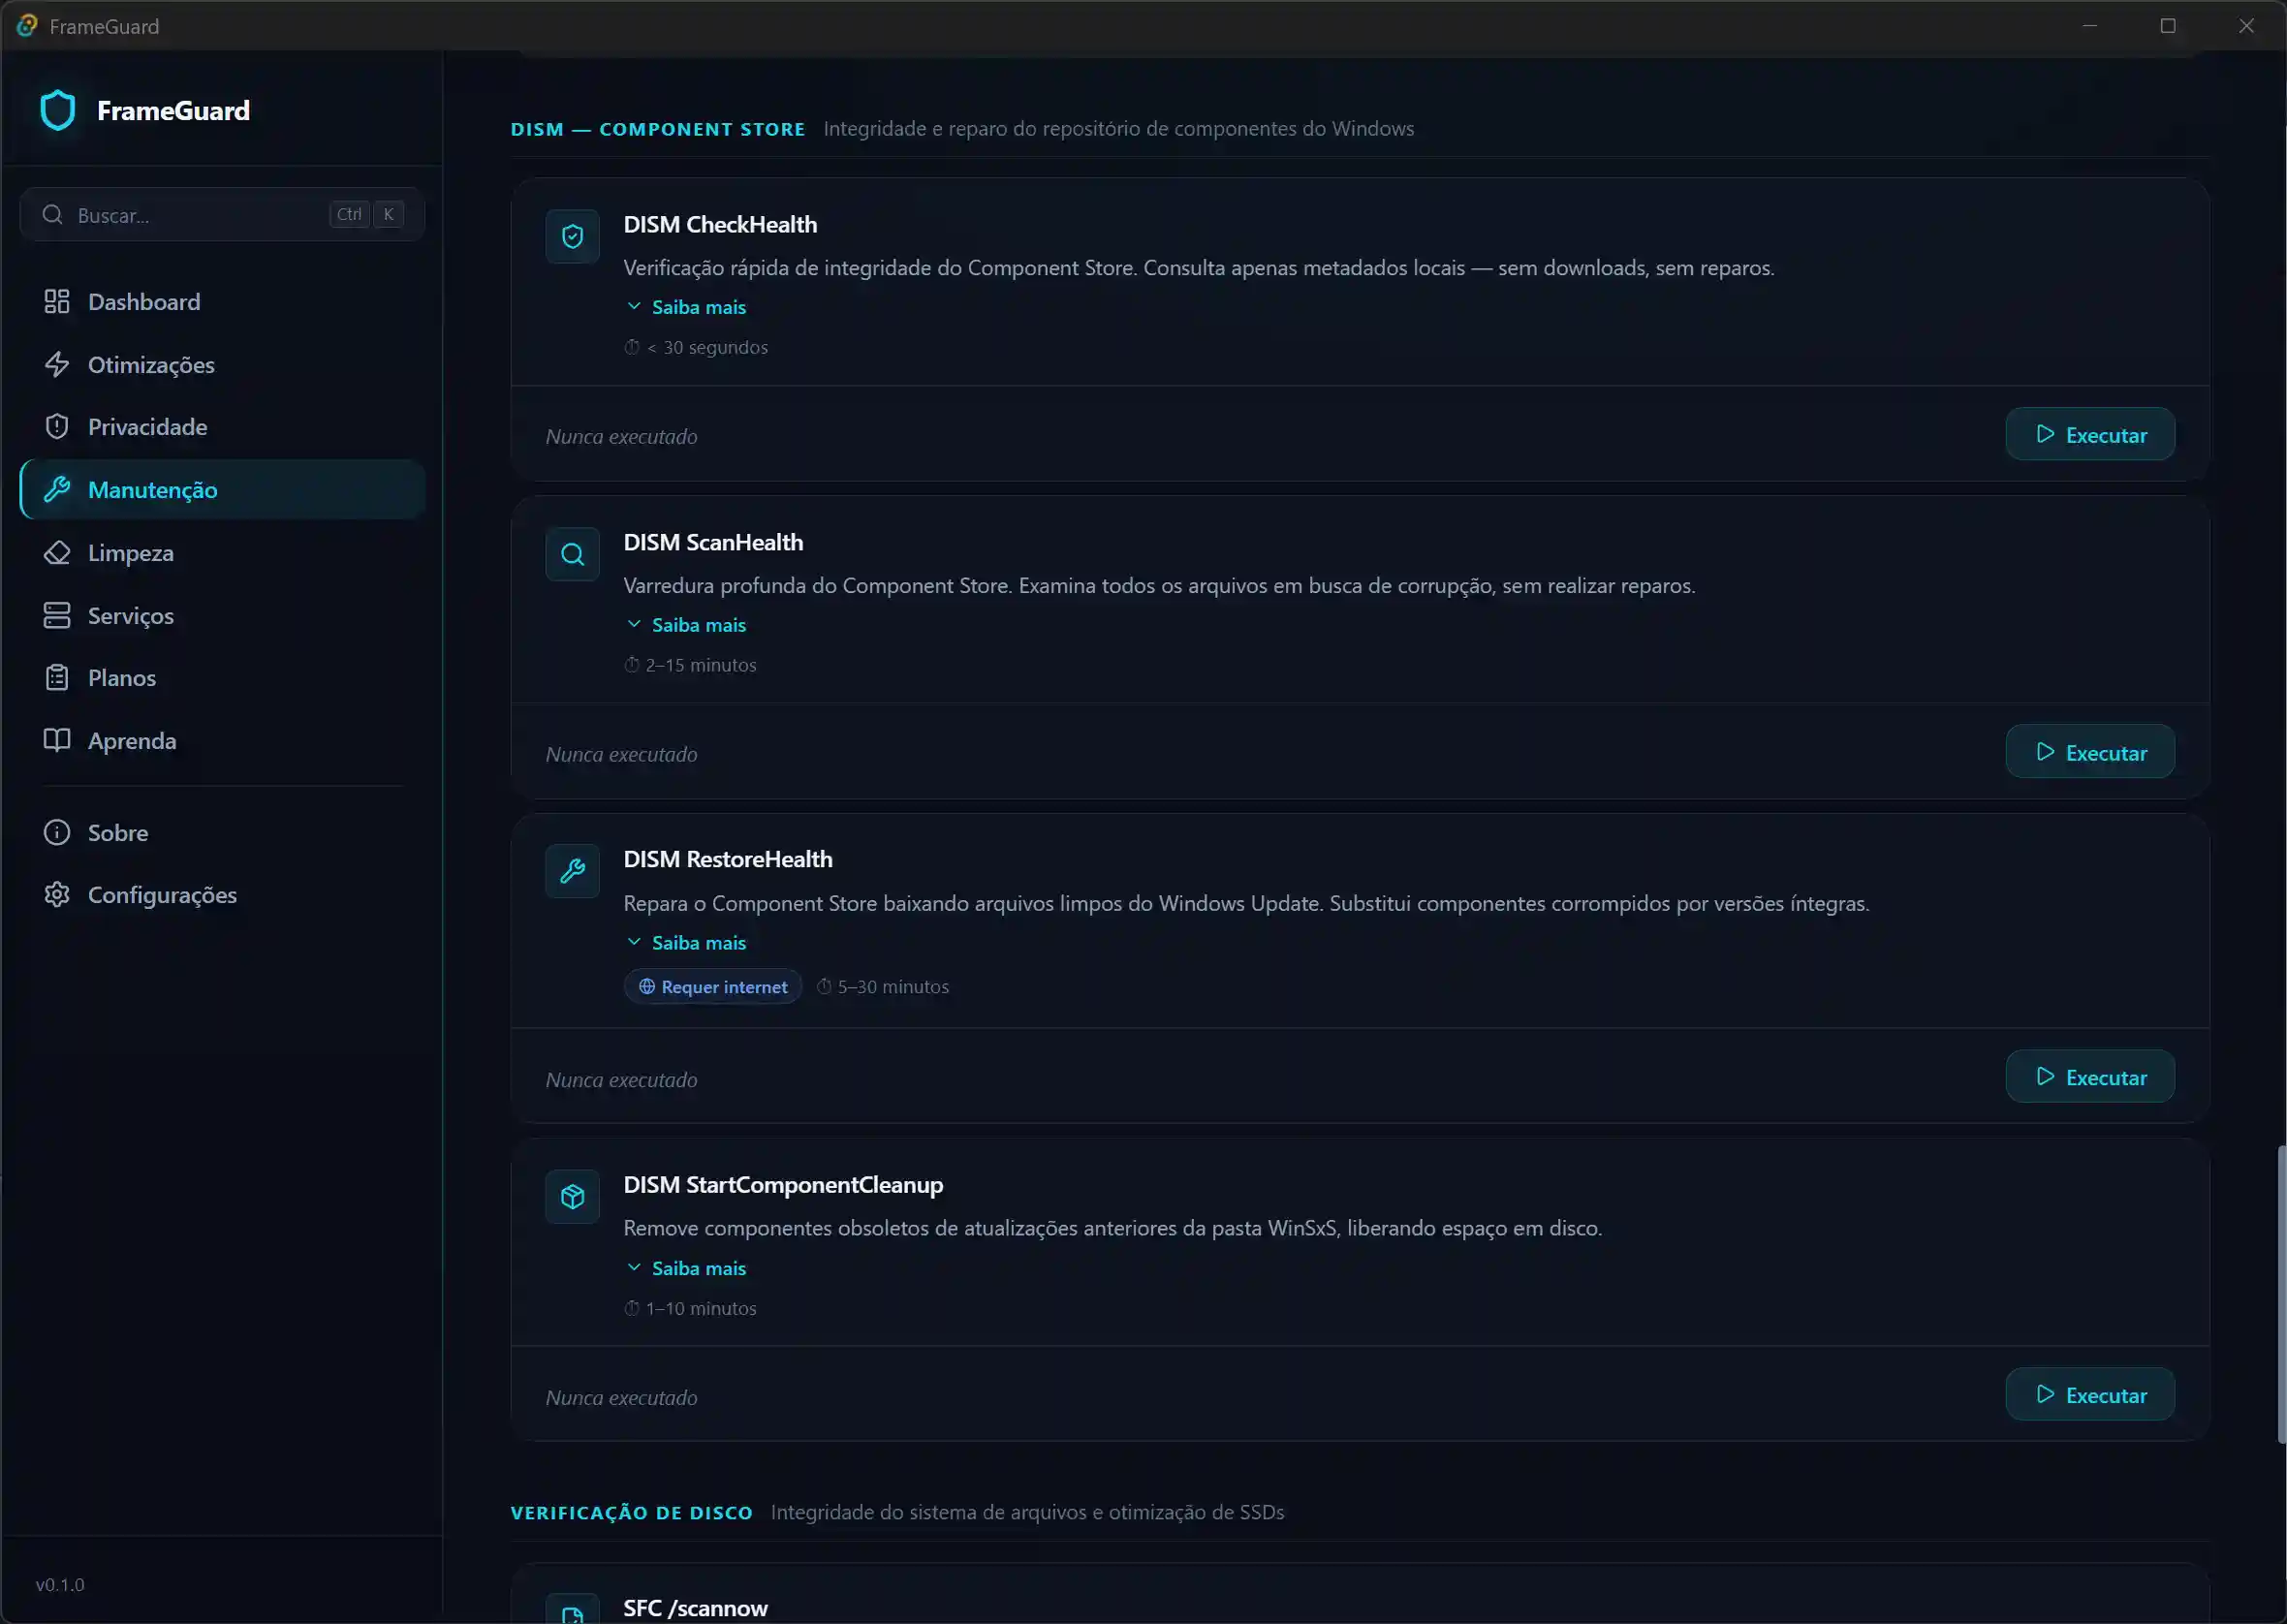Expand Saiba mais under DISM ScanHealth
2287x1624 pixels.
pos(697,625)
